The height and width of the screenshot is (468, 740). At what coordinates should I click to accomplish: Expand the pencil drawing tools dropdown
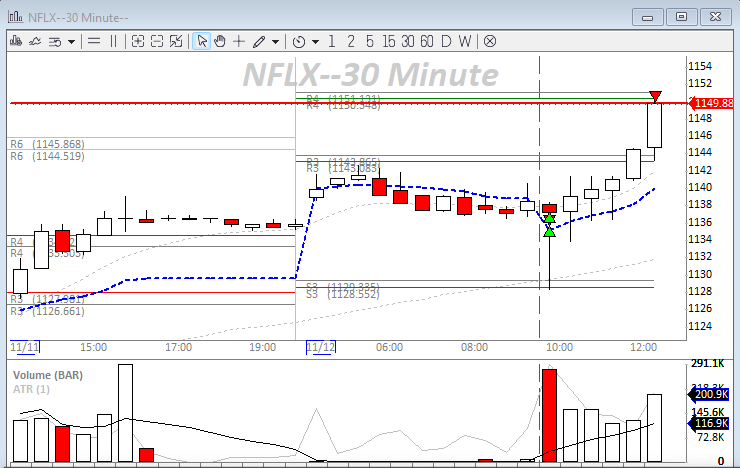276,42
